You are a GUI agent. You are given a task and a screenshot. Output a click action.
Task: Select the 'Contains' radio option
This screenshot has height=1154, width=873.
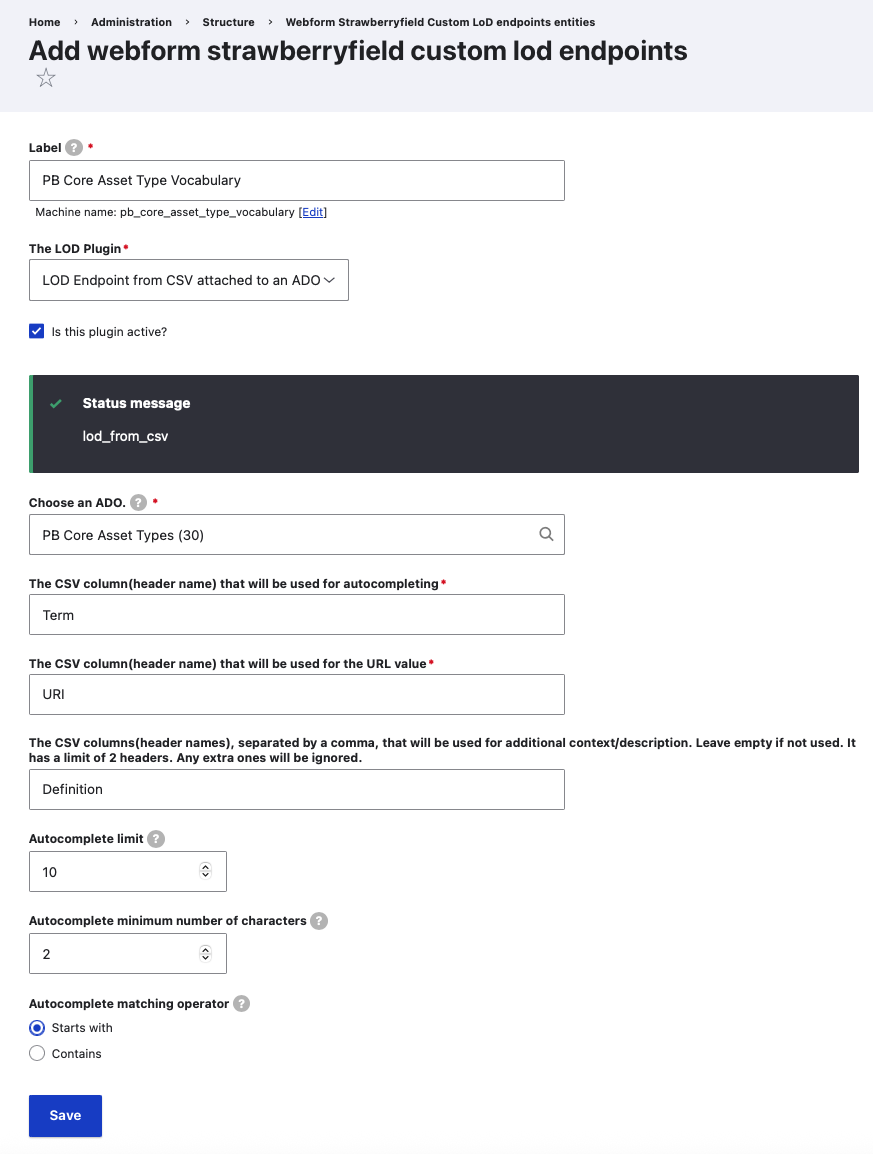pos(37,1054)
